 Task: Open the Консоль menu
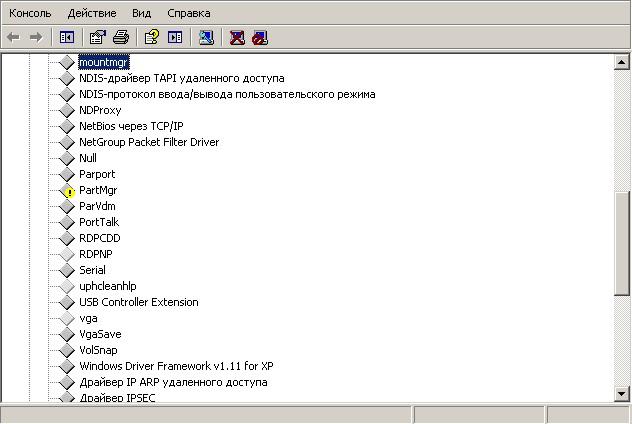click(x=30, y=13)
